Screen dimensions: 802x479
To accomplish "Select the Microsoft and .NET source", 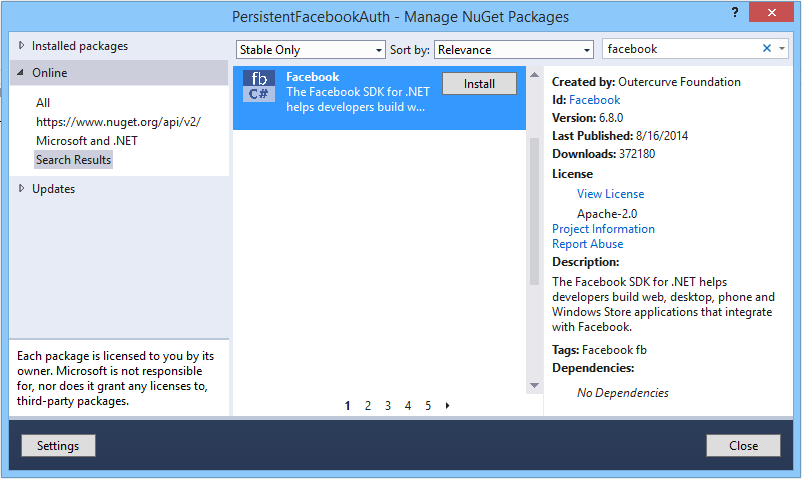I will pos(87,141).
